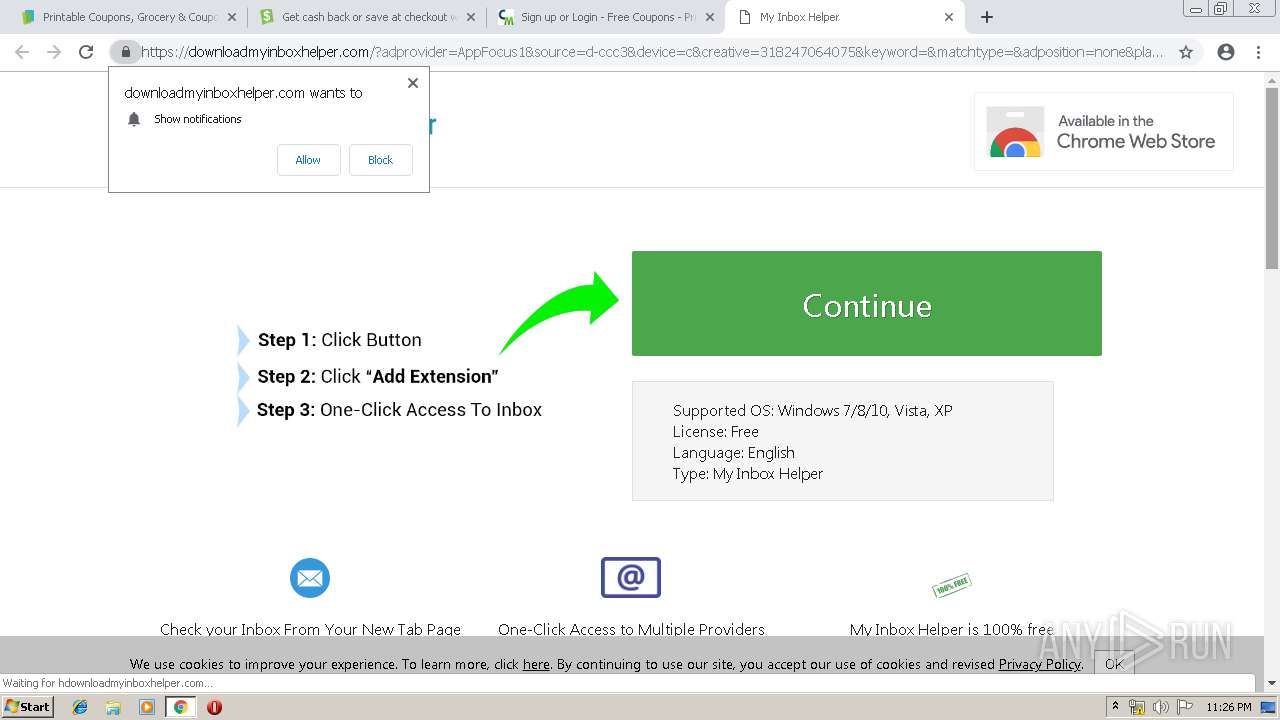1280x720 pixels.
Task: Click 'Step 3: One-Click Access To Inbox'
Action: (x=399, y=410)
